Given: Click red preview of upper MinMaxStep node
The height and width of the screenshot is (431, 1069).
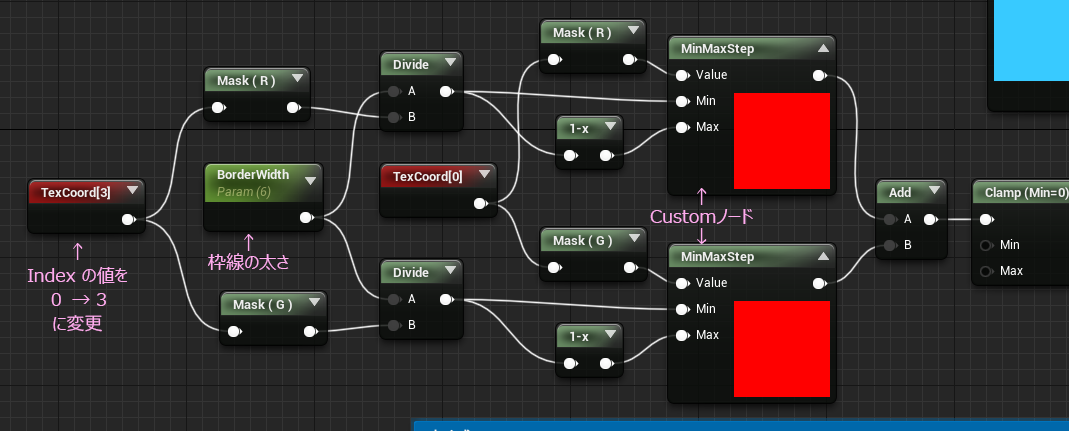Looking at the screenshot, I should [x=782, y=141].
